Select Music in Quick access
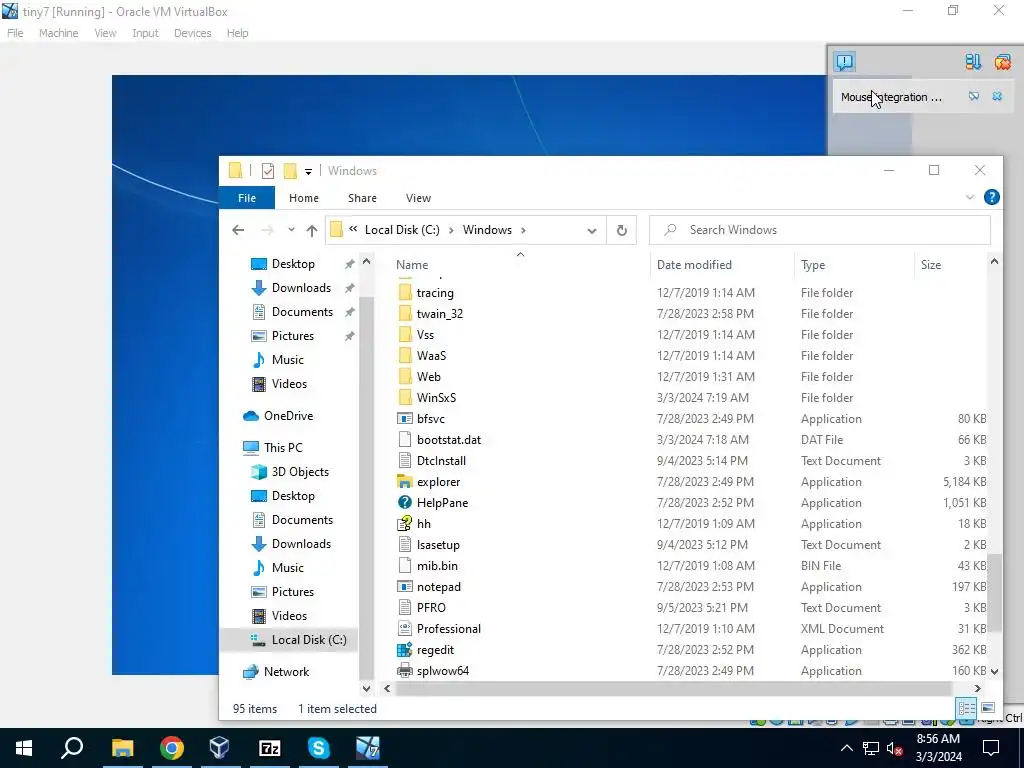The width and height of the screenshot is (1024, 768). [x=287, y=360]
